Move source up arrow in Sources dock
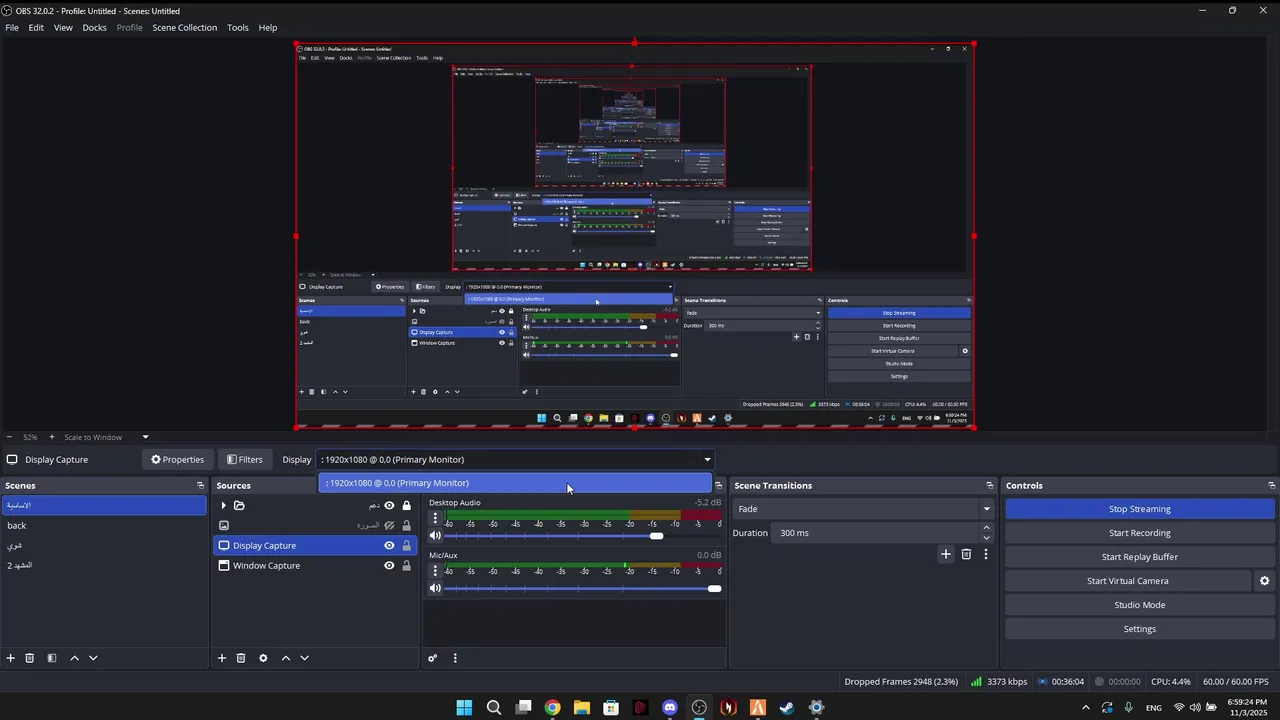Viewport: 1280px width, 720px height. 286,658
